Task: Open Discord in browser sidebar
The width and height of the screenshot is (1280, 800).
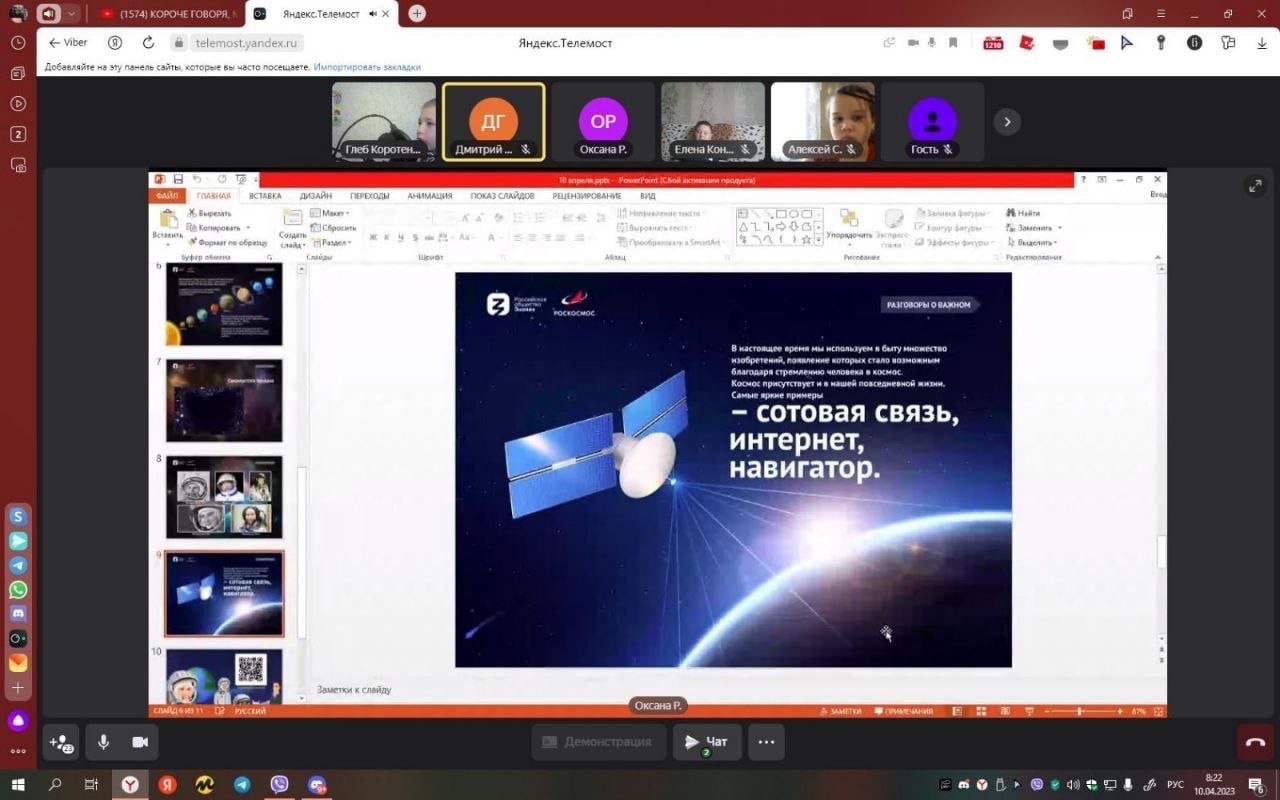Action: coord(18,614)
